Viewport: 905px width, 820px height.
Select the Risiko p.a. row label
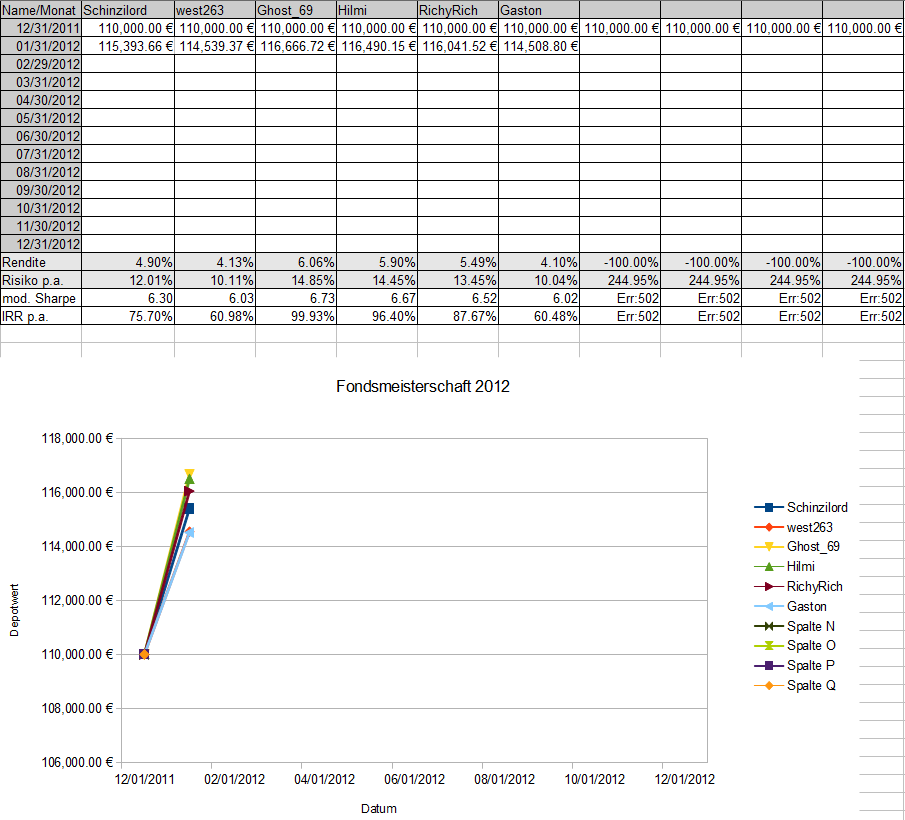pos(41,280)
